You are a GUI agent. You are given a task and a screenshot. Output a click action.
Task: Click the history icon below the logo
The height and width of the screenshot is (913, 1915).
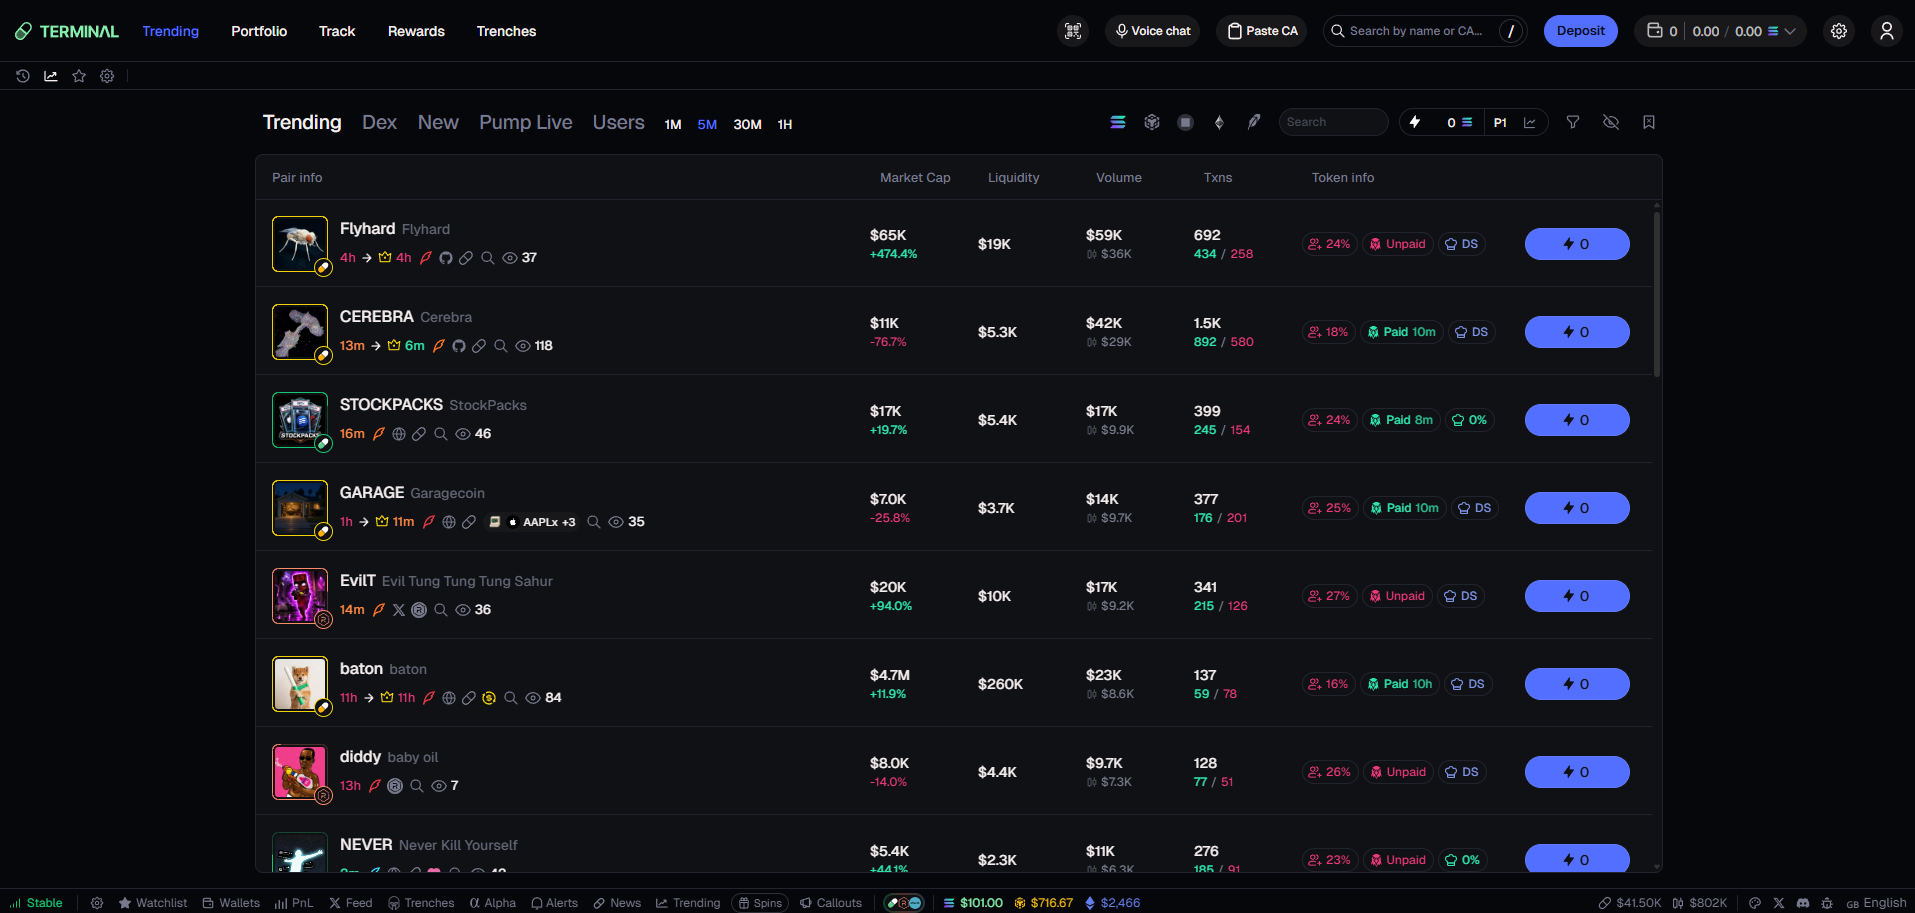pos(23,76)
